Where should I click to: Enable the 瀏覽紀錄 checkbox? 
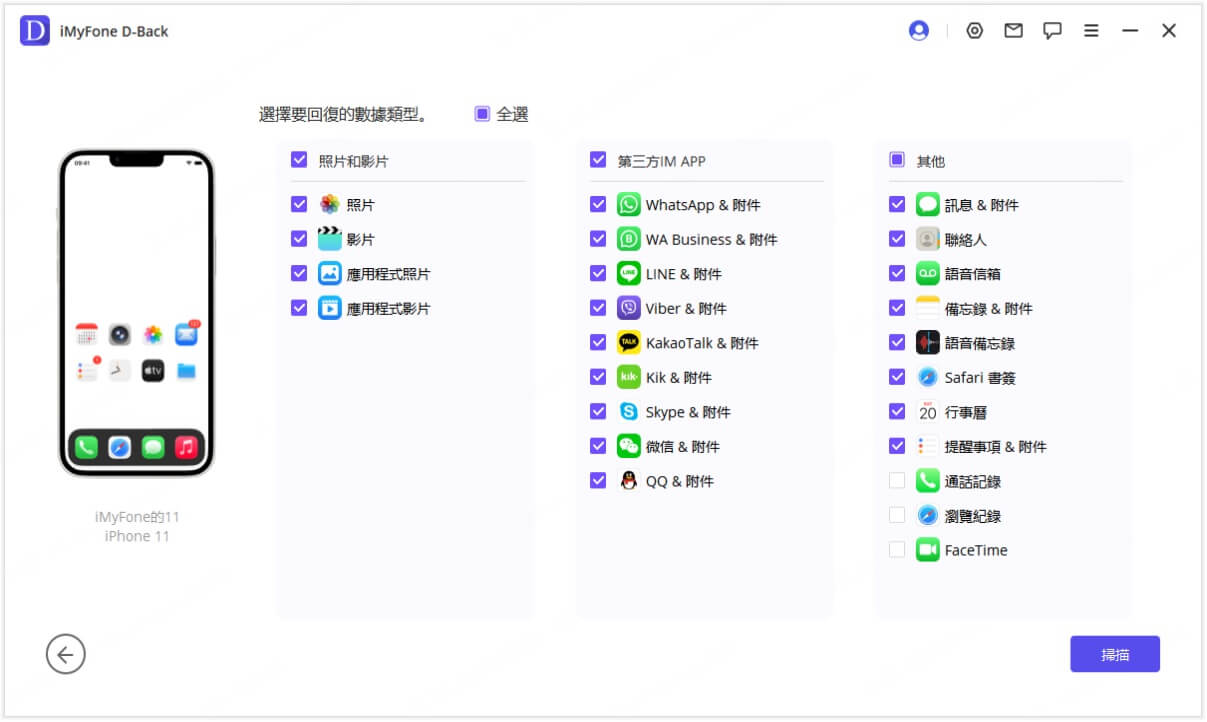click(x=896, y=515)
